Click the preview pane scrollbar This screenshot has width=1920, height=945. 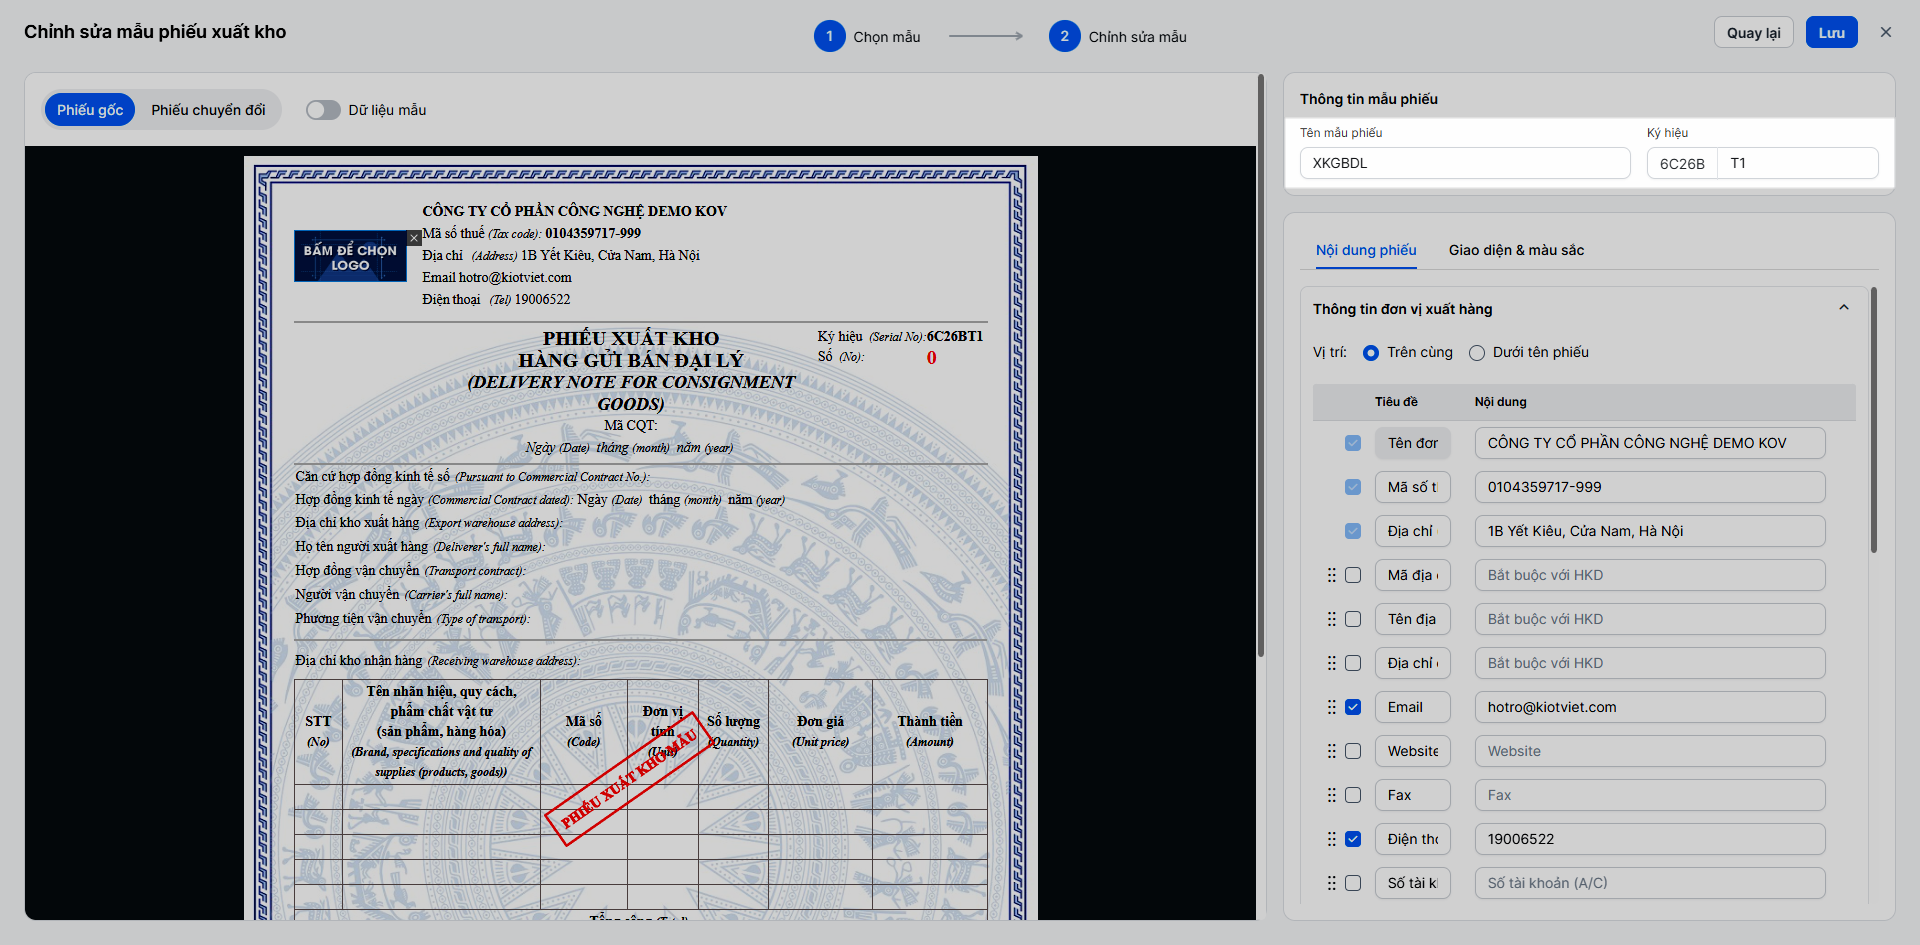coord(1261,365)
